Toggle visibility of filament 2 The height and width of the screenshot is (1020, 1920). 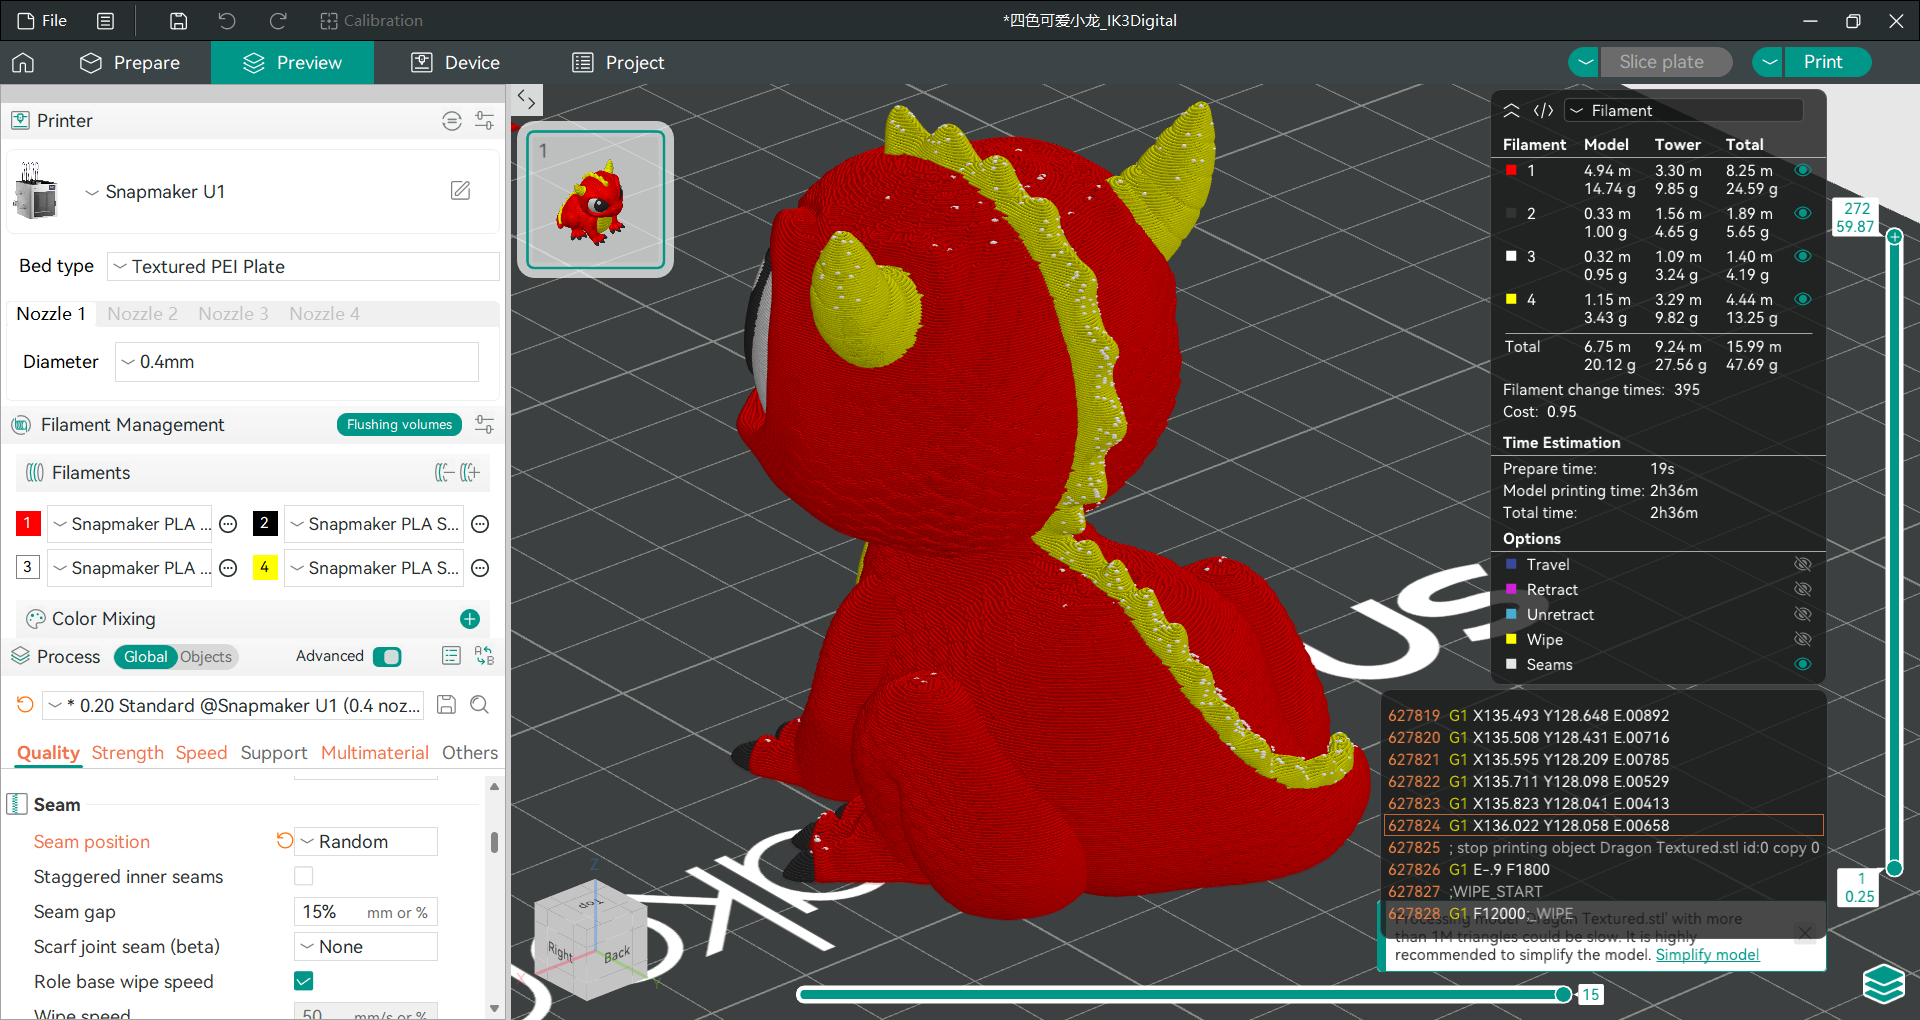[1802, 214]
